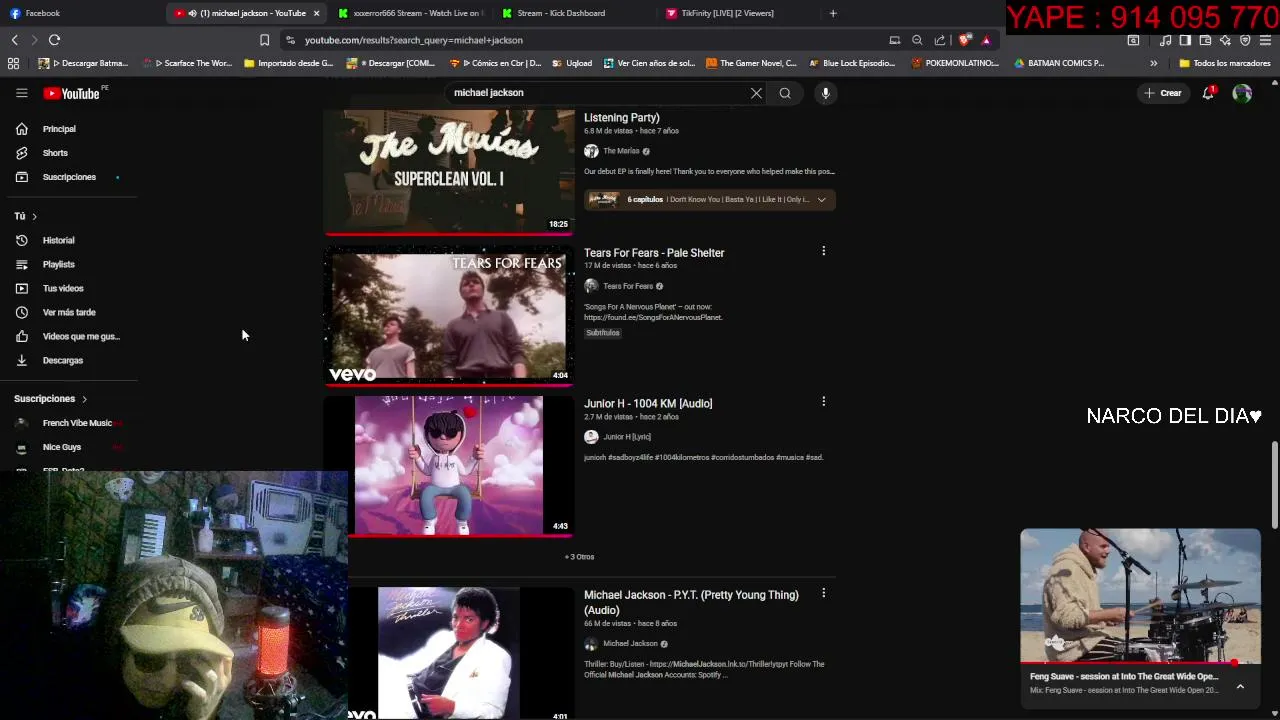Screen dimensions: 1280x720
Task: Open Historial in the sidebar
Action: point(59,240)
